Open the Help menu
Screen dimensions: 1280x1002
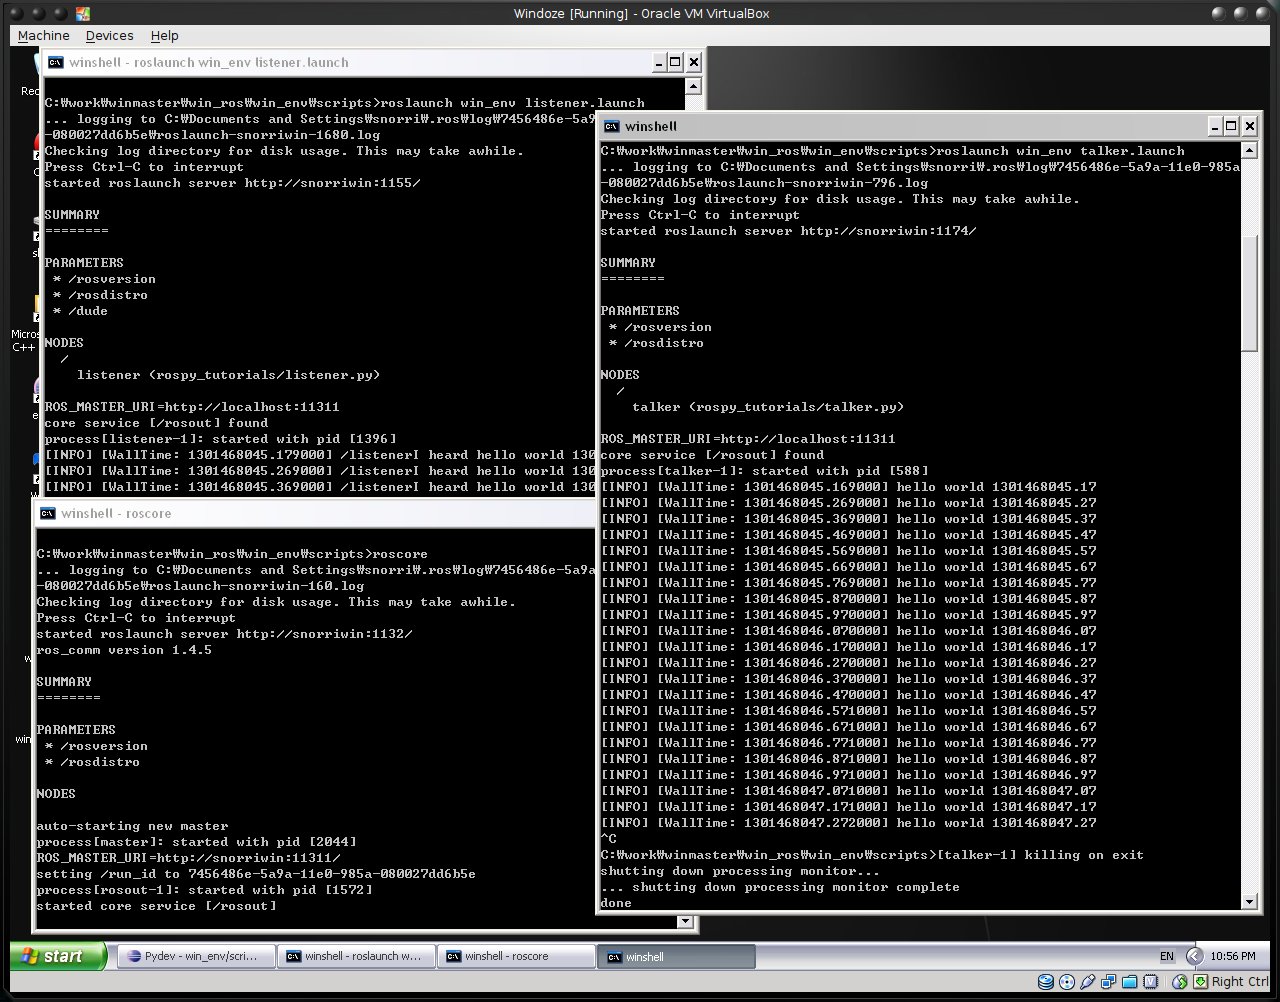click(165, 35)
